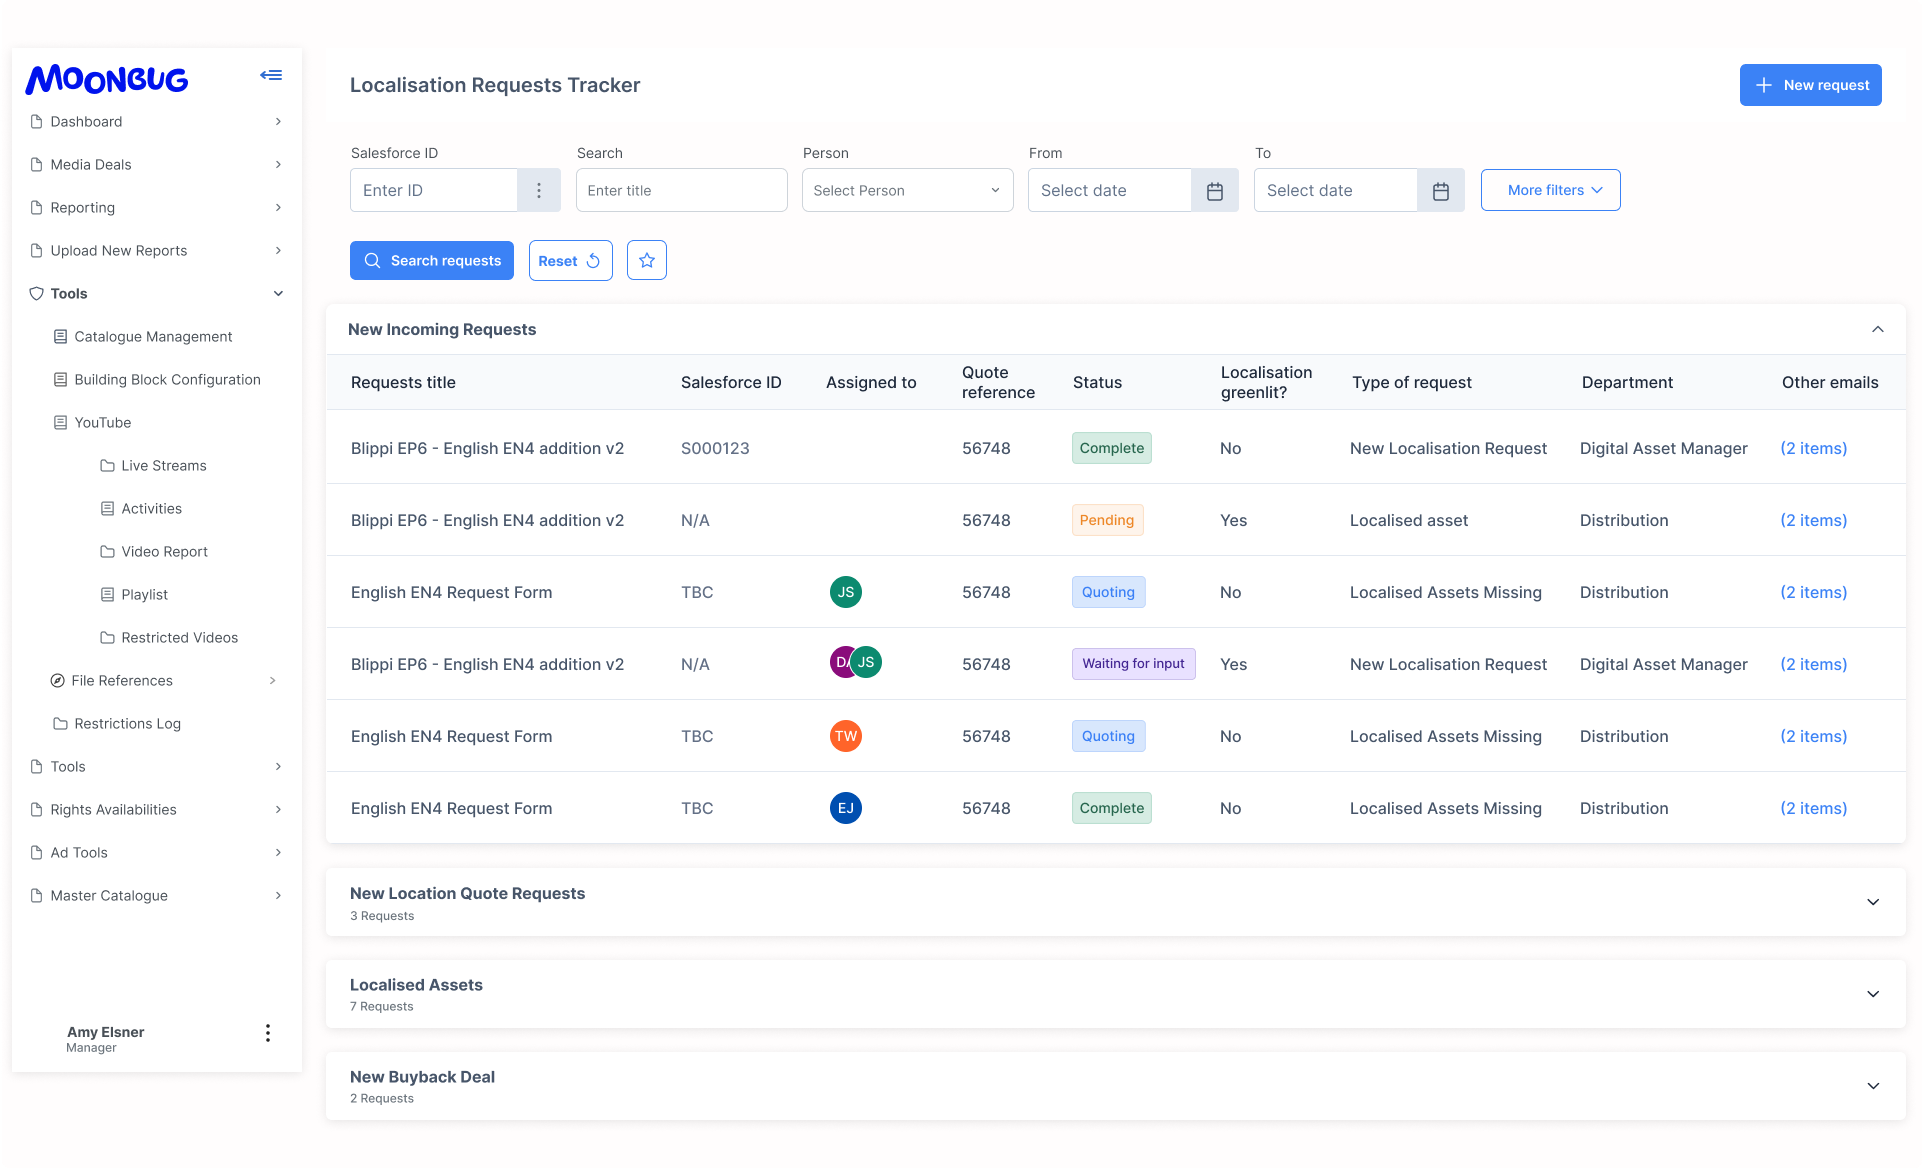Click the Enter title search field
The image size is (1922, 1168).
point(681,190)
